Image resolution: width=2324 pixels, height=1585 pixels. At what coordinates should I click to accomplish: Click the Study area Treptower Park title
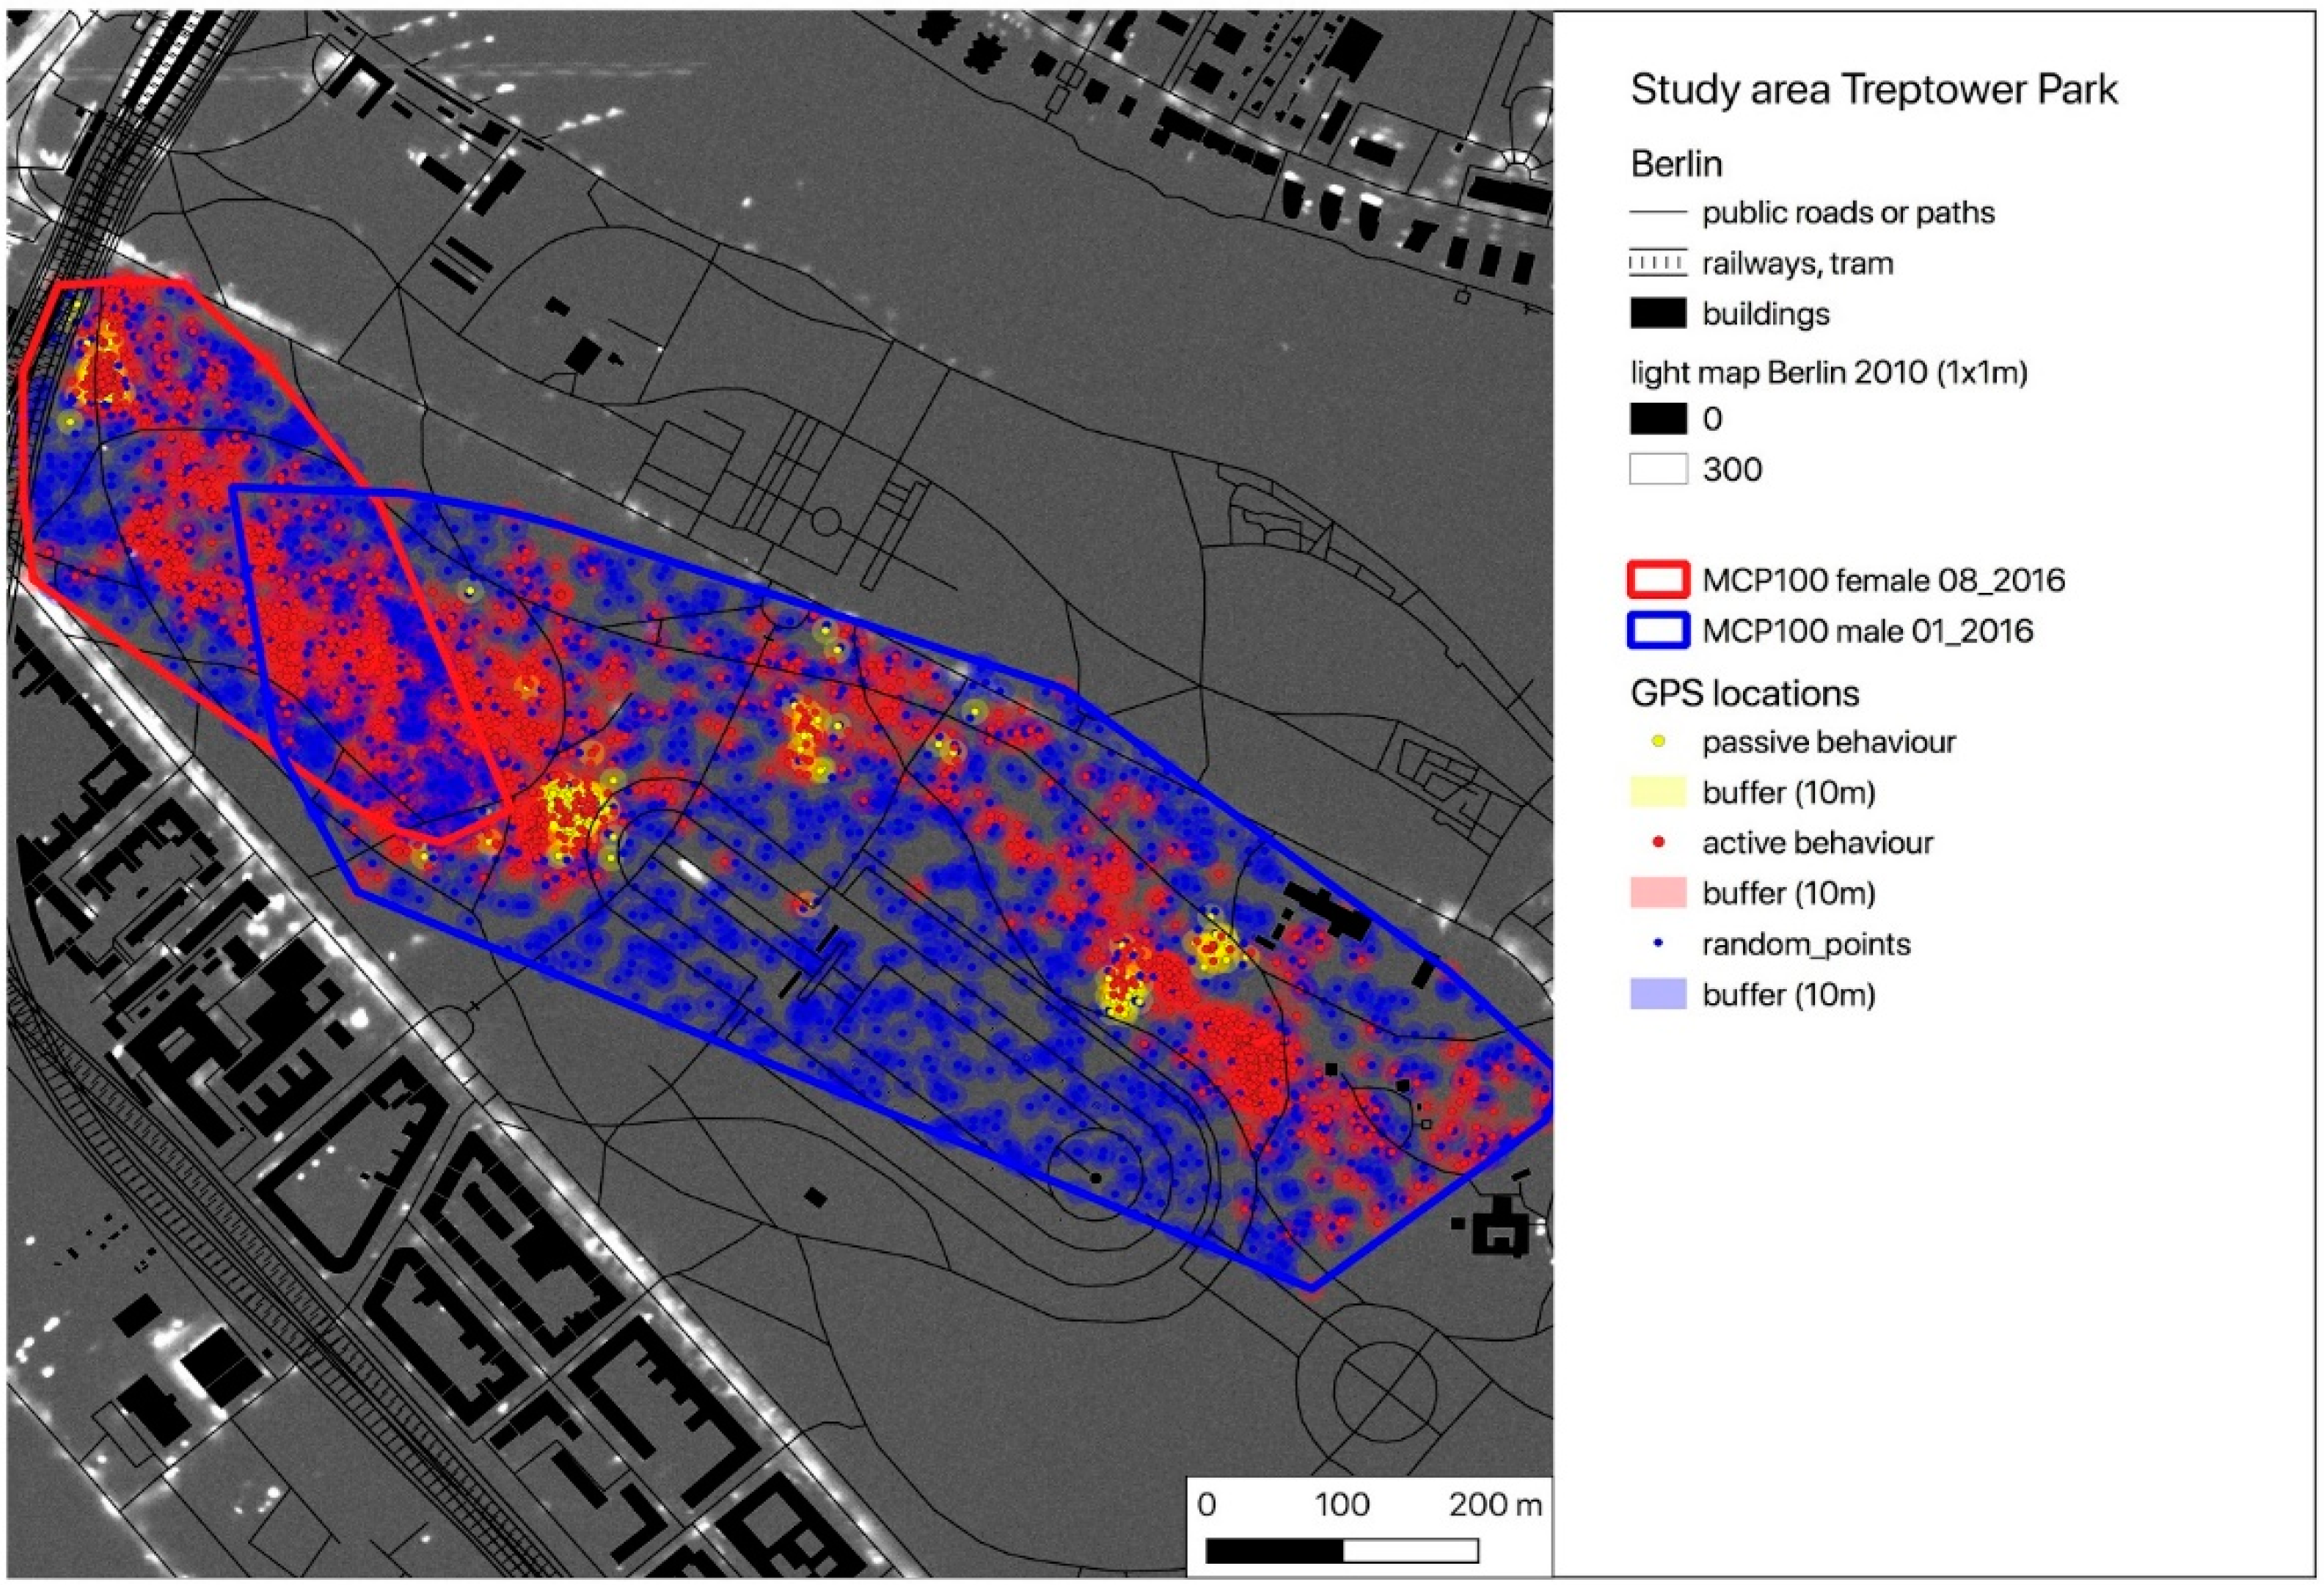1873,90
